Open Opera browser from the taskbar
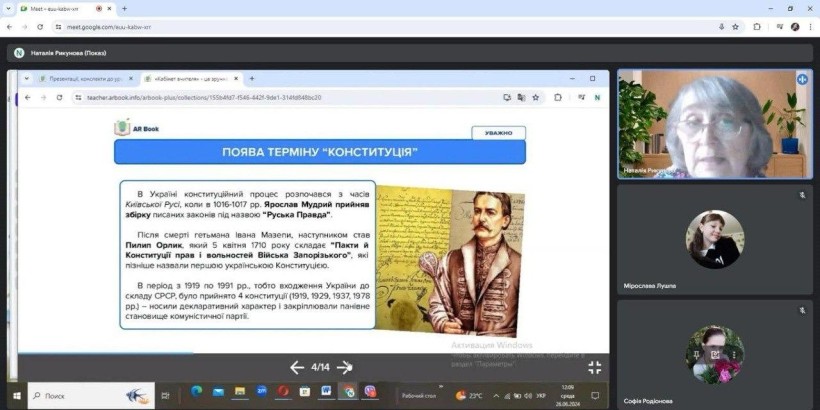This screenshot has width=820, height=410. [283, 391]
